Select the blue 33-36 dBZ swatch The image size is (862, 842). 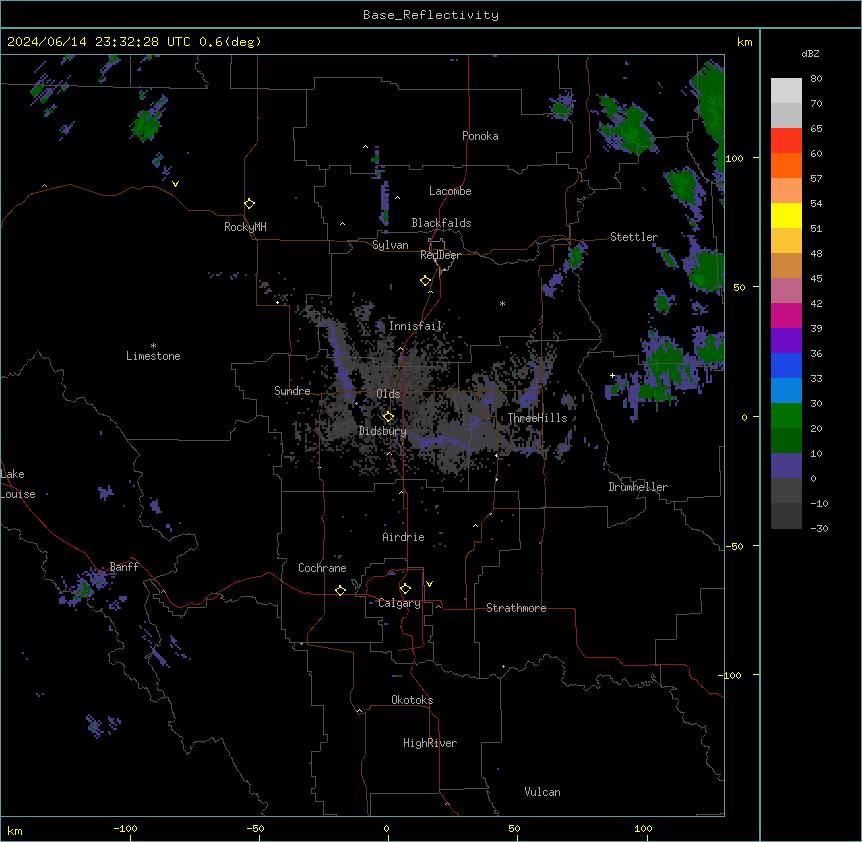(x=786, y=365)
